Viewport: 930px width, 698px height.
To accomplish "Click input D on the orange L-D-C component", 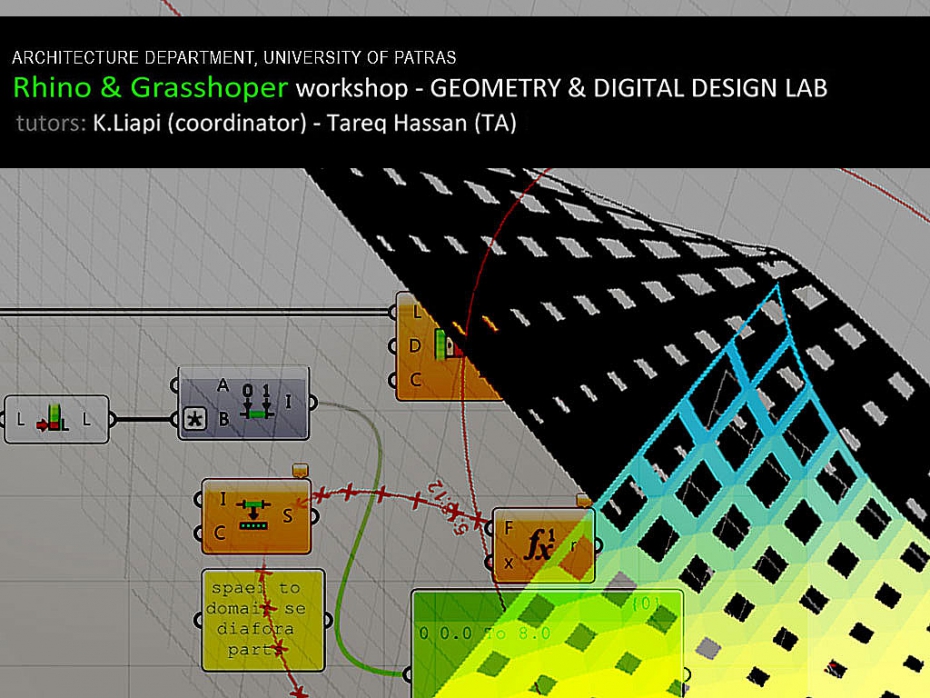I will [x=415, y=346].
